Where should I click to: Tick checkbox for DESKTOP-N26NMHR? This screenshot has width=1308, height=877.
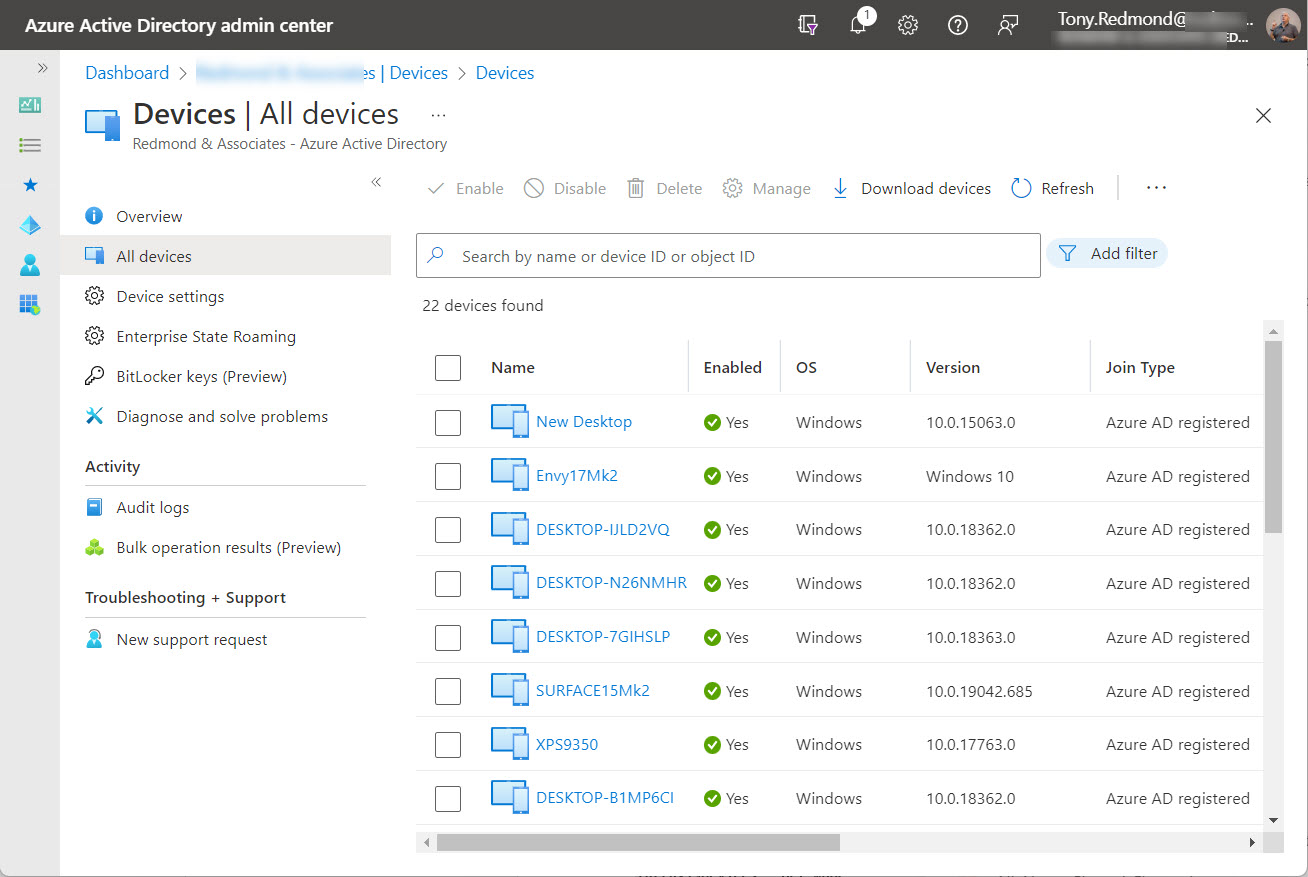(x=448, y=583)
